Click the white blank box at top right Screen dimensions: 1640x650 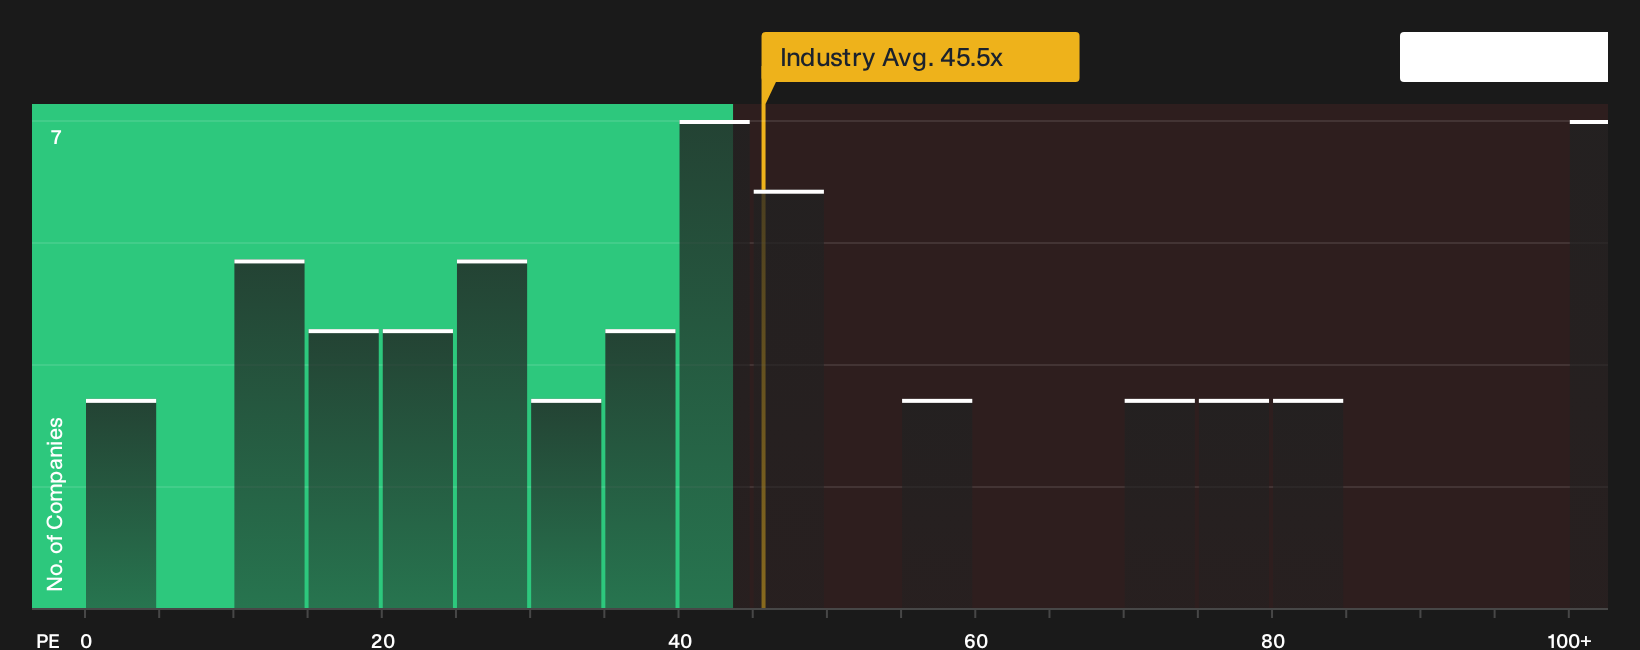tap(1504, 57)
